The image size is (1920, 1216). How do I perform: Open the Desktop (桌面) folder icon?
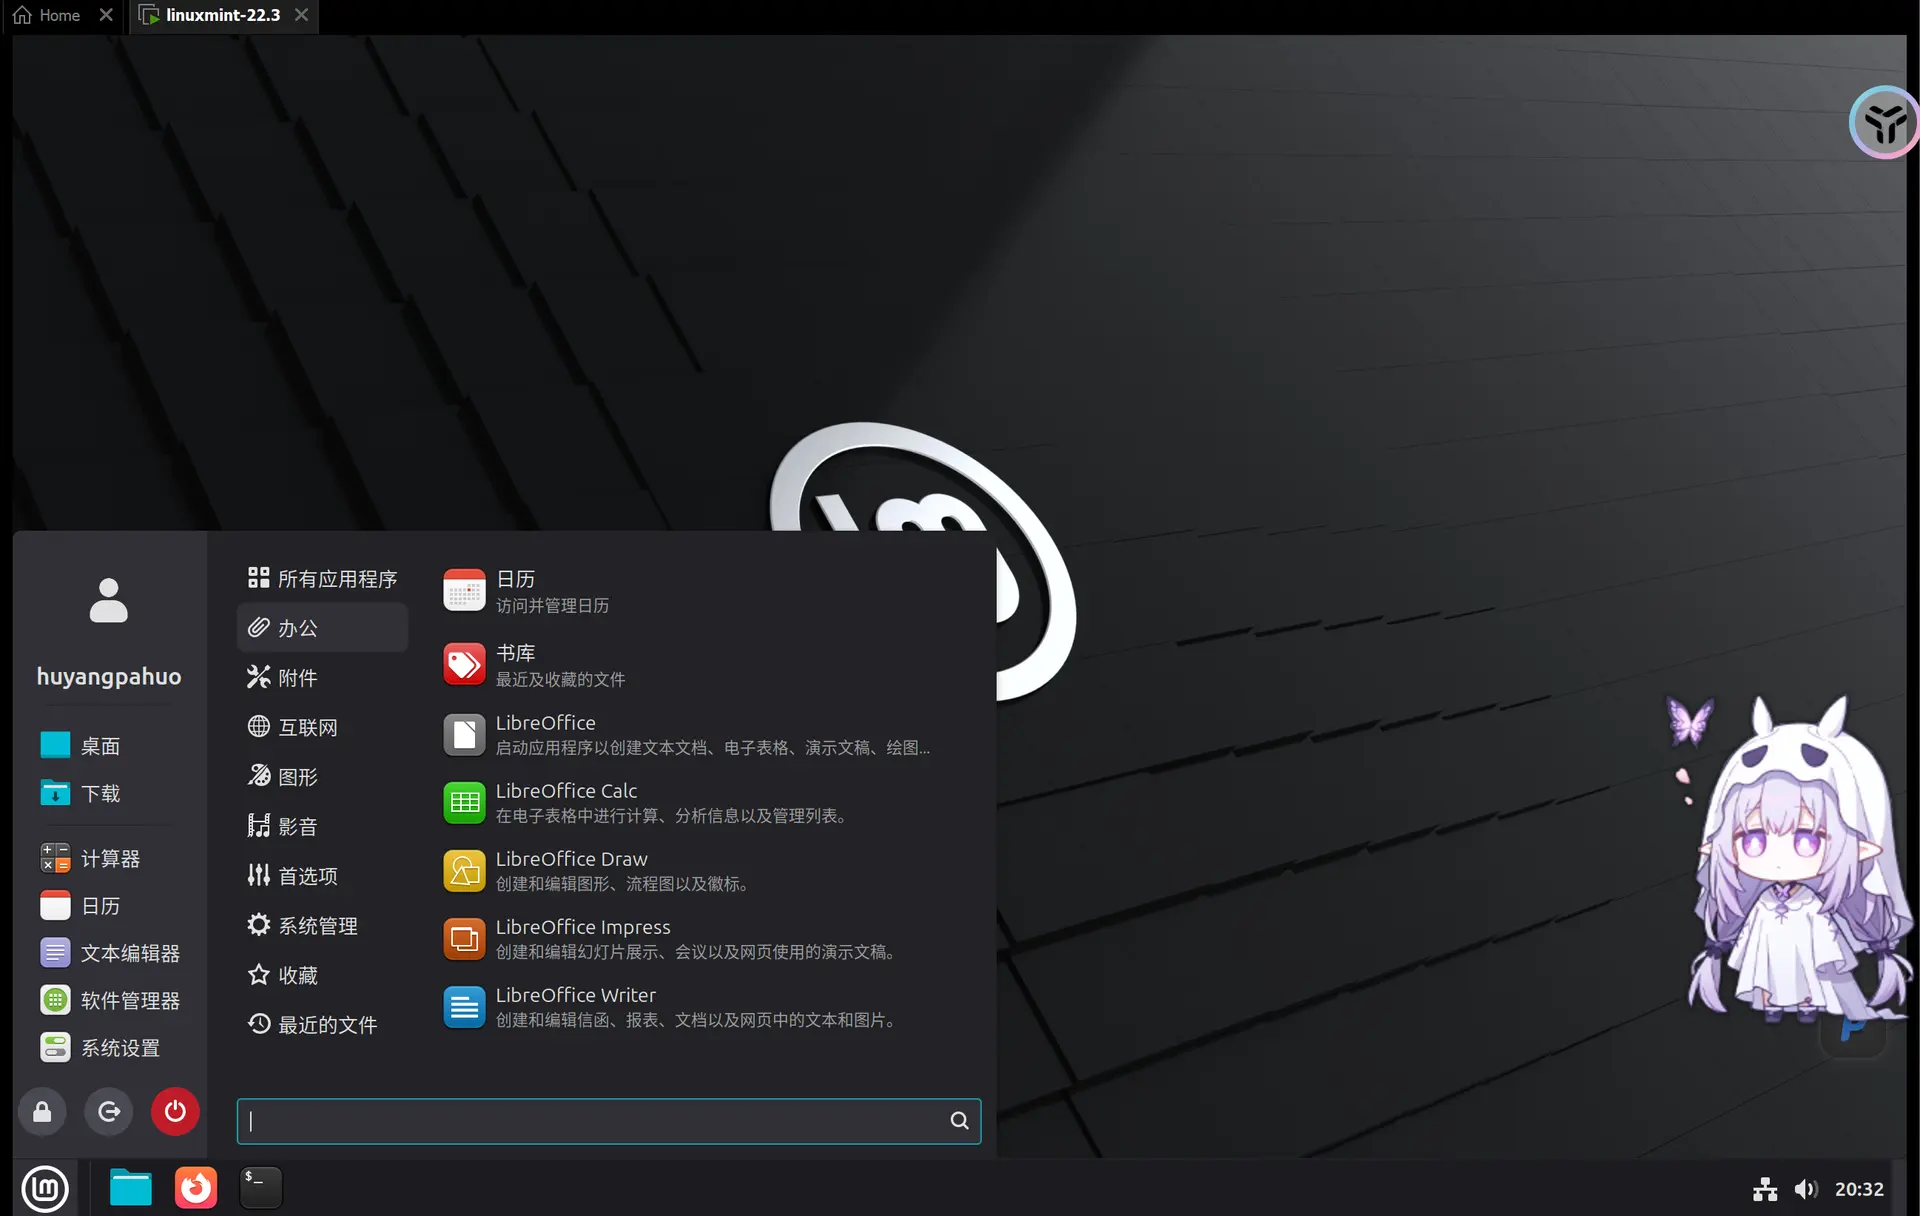[55, 745]
